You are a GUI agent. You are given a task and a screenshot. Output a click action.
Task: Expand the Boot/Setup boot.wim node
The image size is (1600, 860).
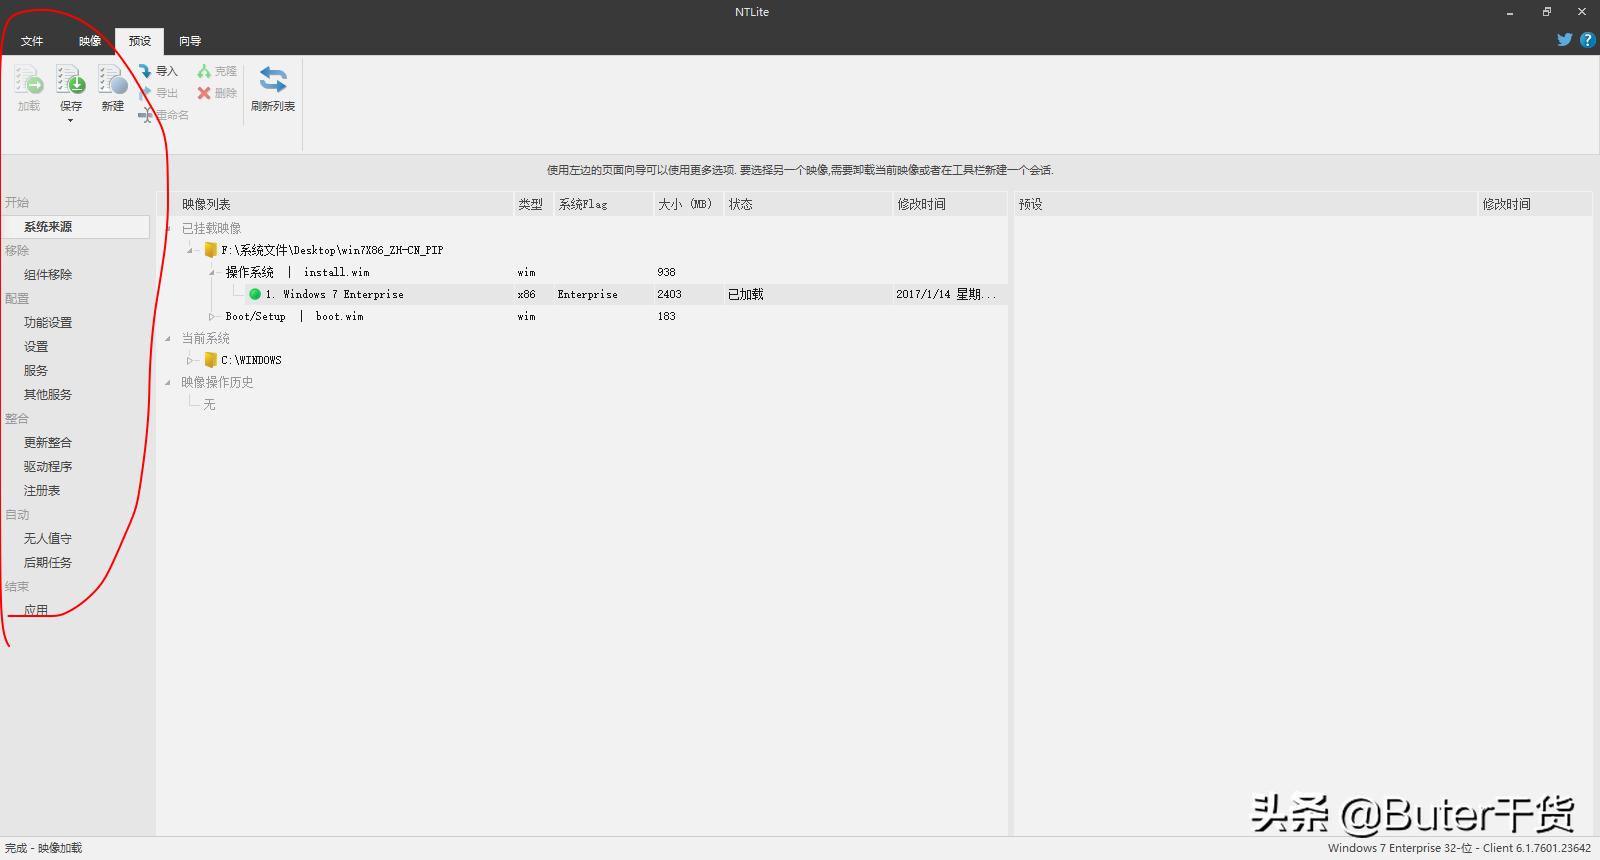212,316
